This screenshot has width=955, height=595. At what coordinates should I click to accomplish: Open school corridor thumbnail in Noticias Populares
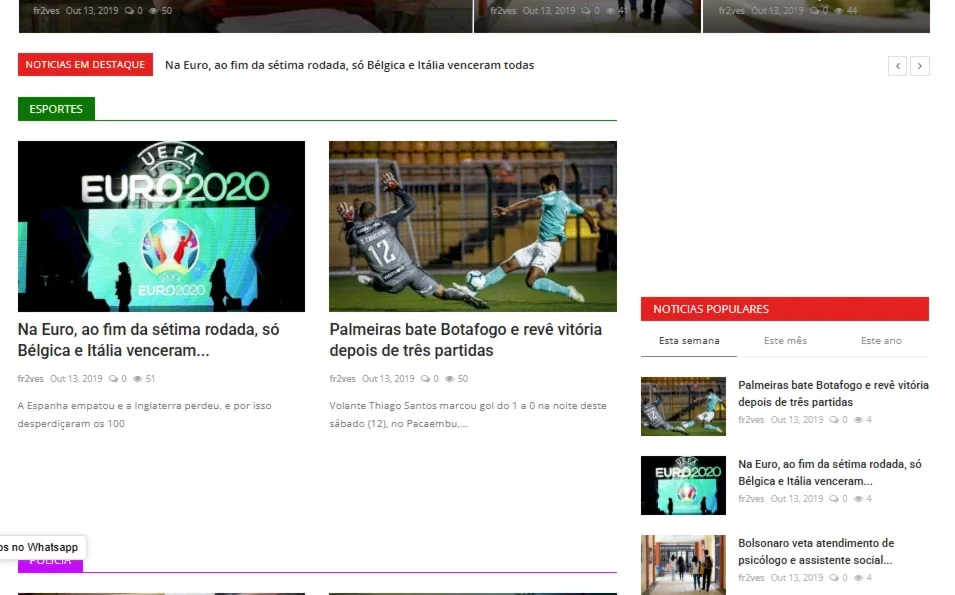tap(683, 565)
